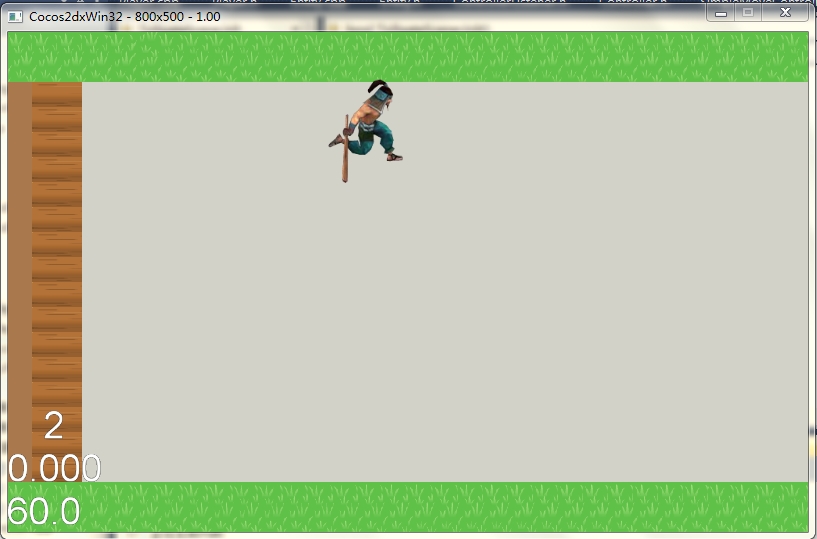Click the Cocos2dxWin32 window title icon
Screen dimensions: 817x539
[x=16, y=17]
